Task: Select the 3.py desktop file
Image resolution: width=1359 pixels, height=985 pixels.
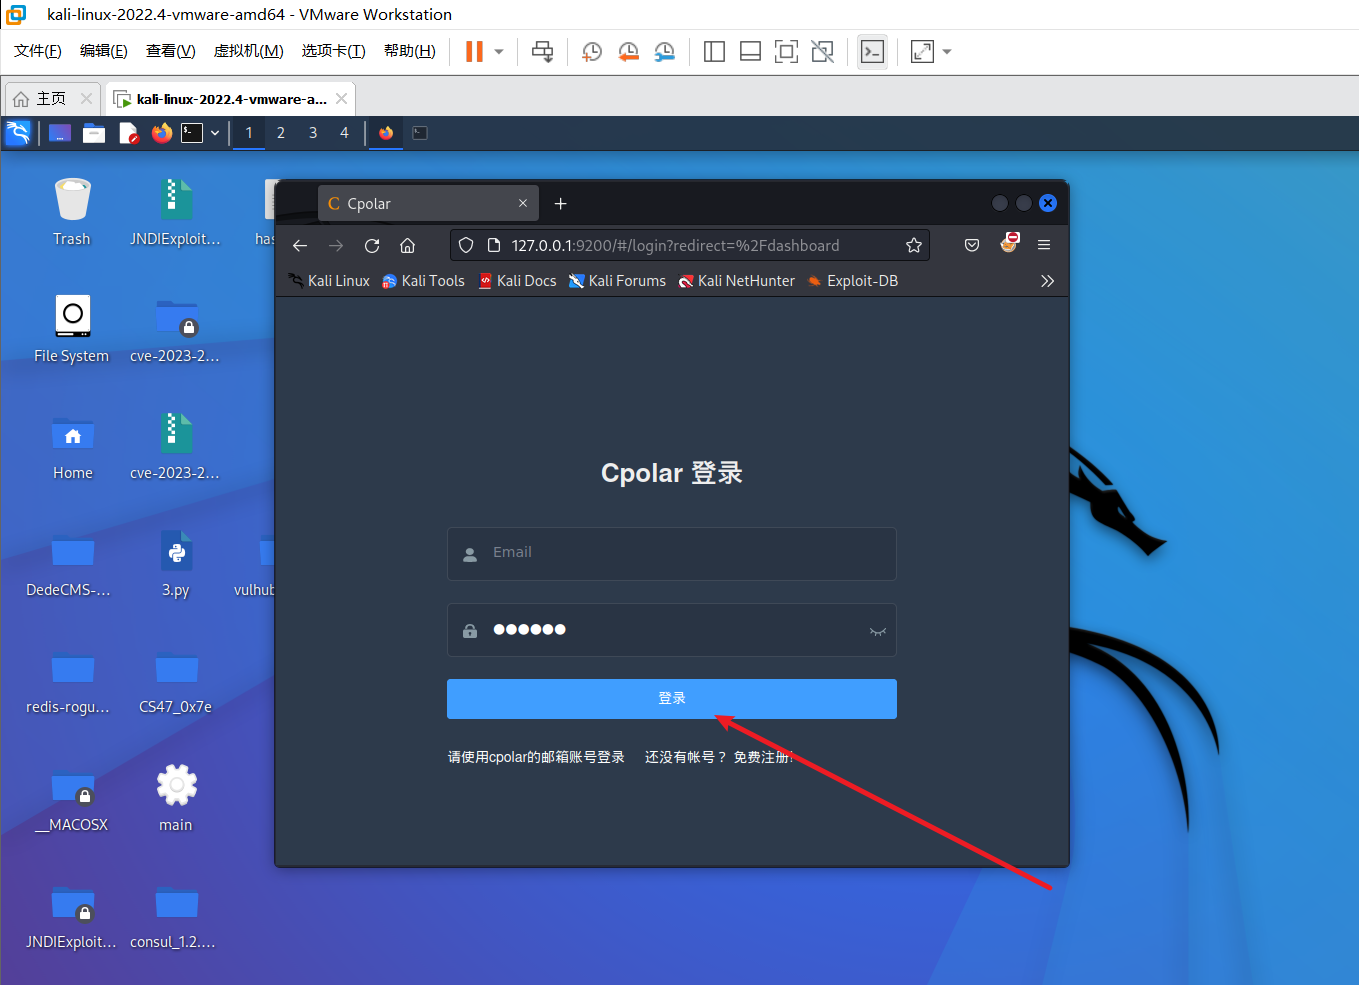Action: click(x=176, y=564)
